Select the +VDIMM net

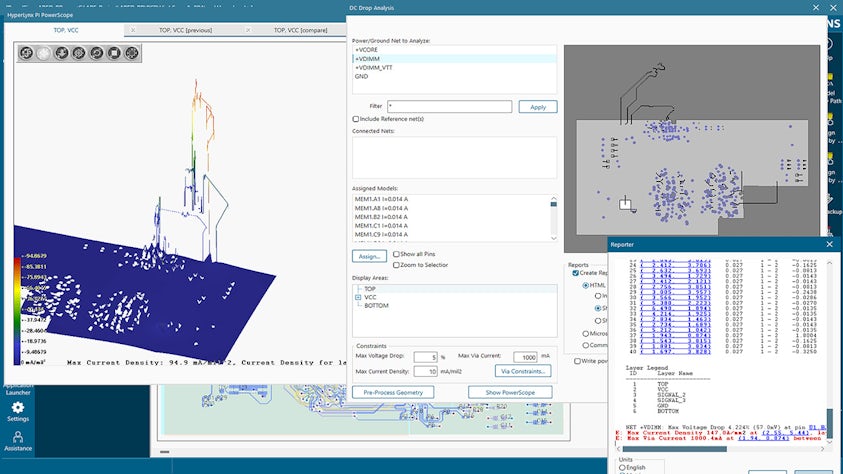454,59
